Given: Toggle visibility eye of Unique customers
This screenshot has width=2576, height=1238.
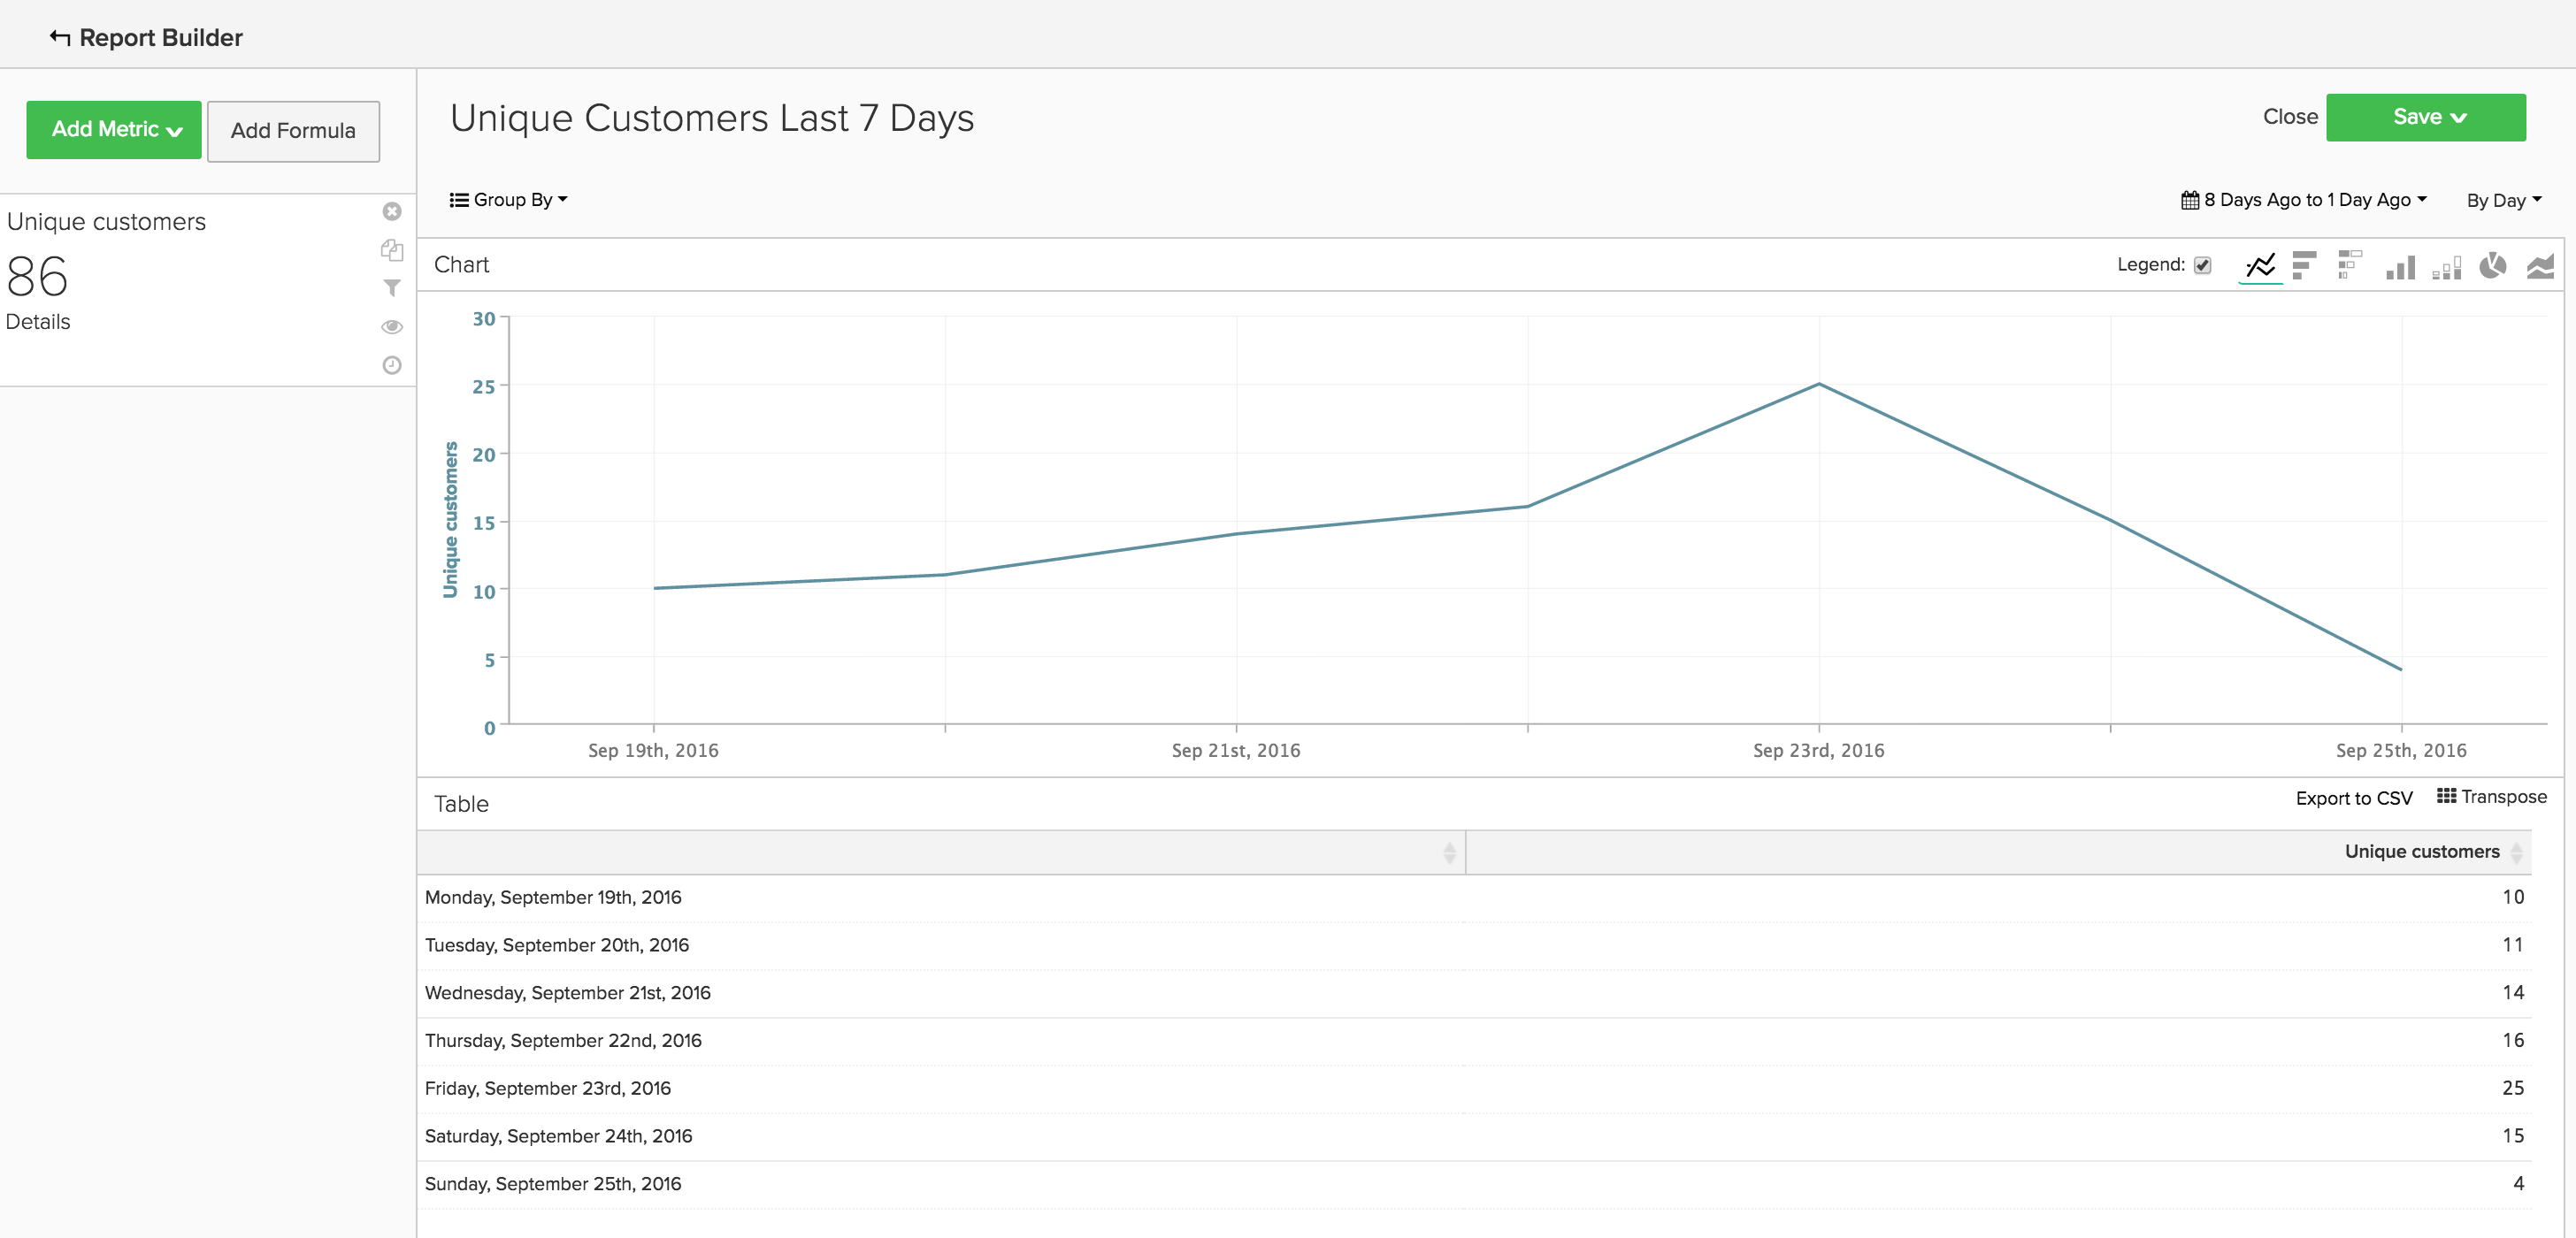Looking at the screenshot, I should click(392, 327).
